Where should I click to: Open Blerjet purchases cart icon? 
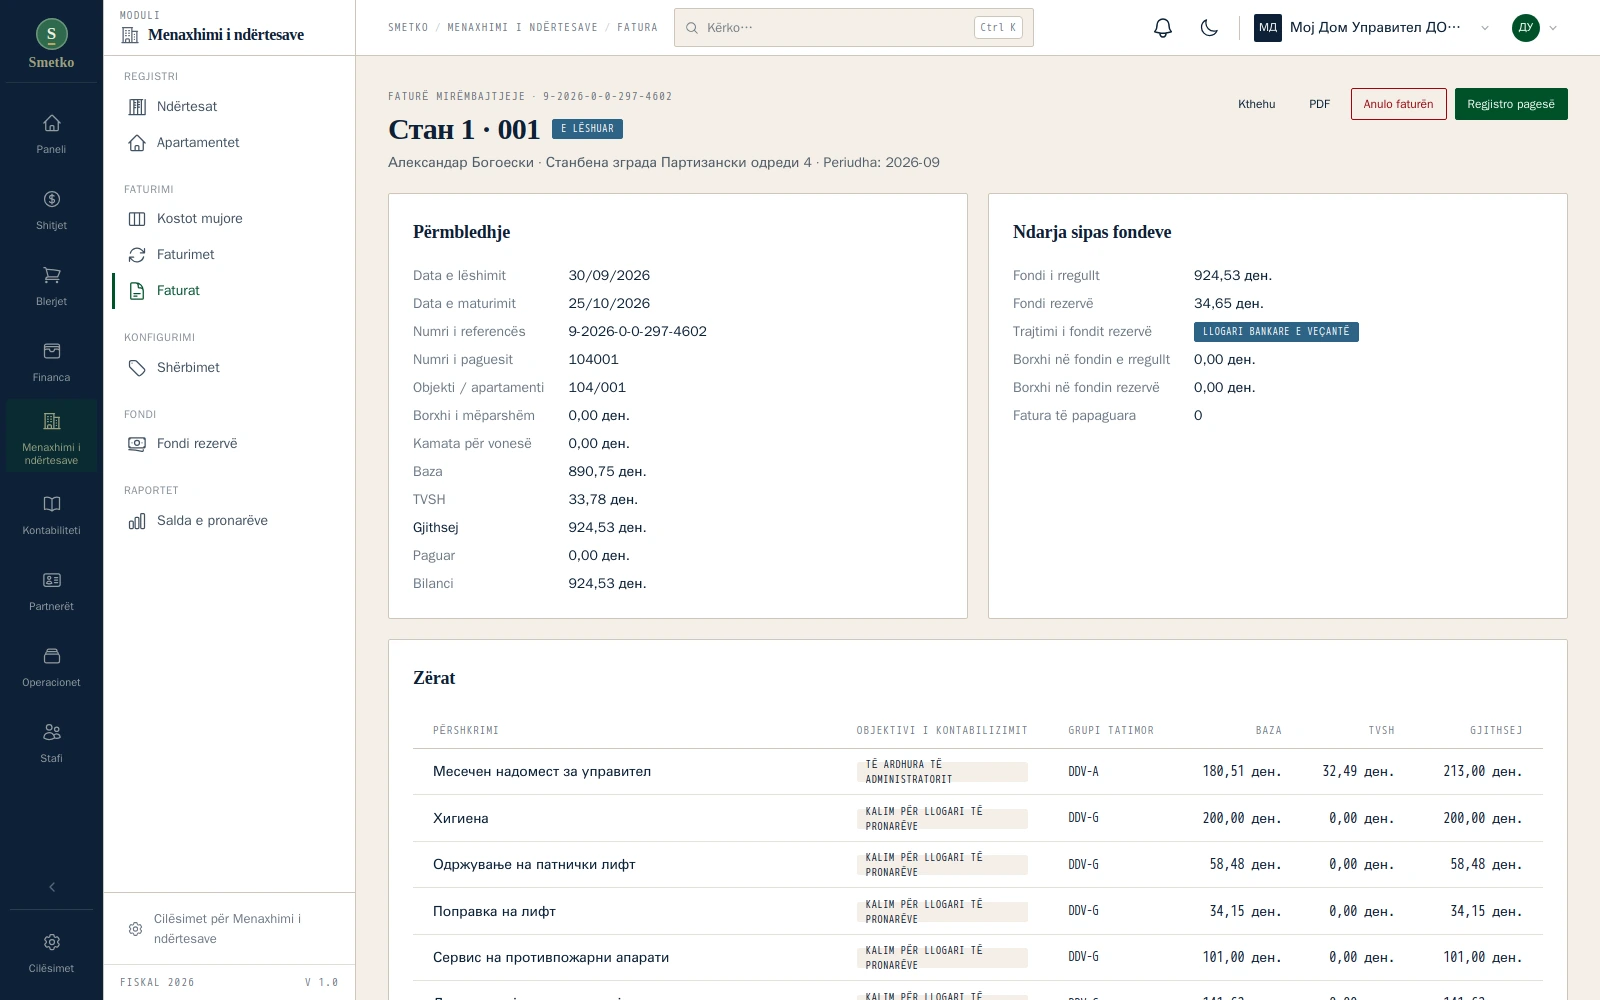click(x=51, y=286)
